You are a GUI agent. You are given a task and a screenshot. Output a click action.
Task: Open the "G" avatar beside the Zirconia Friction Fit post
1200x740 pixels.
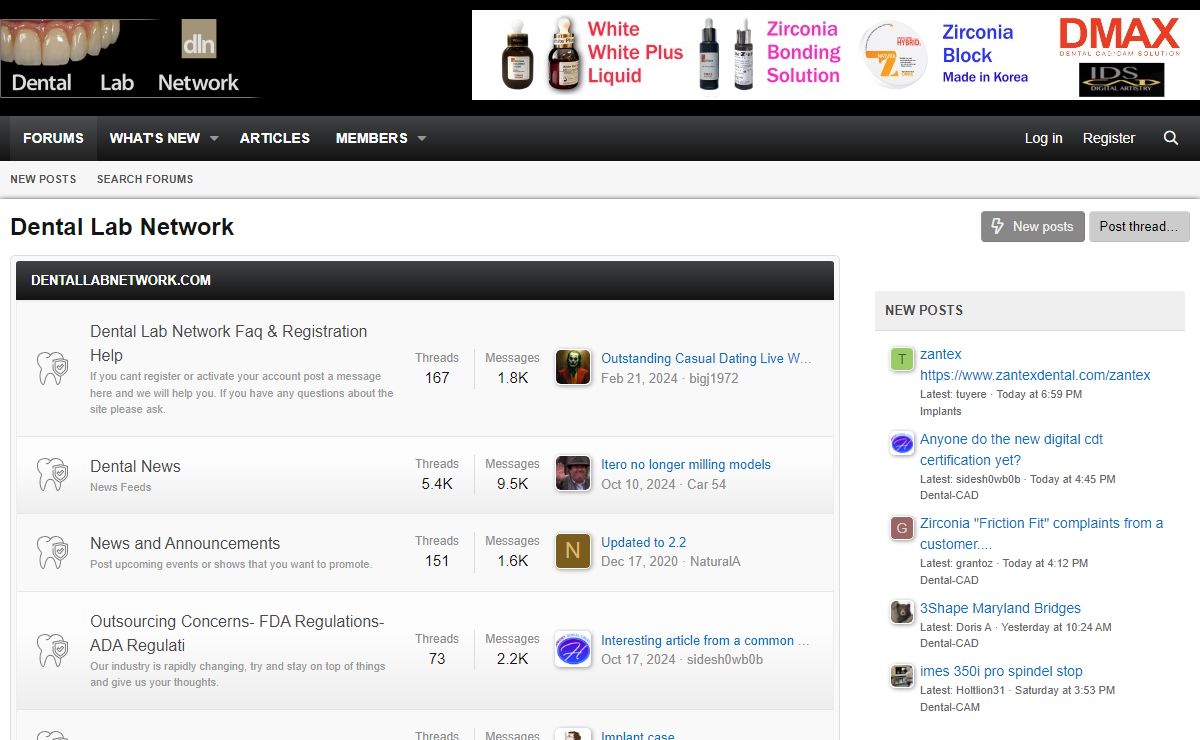[x=902, y=528]
